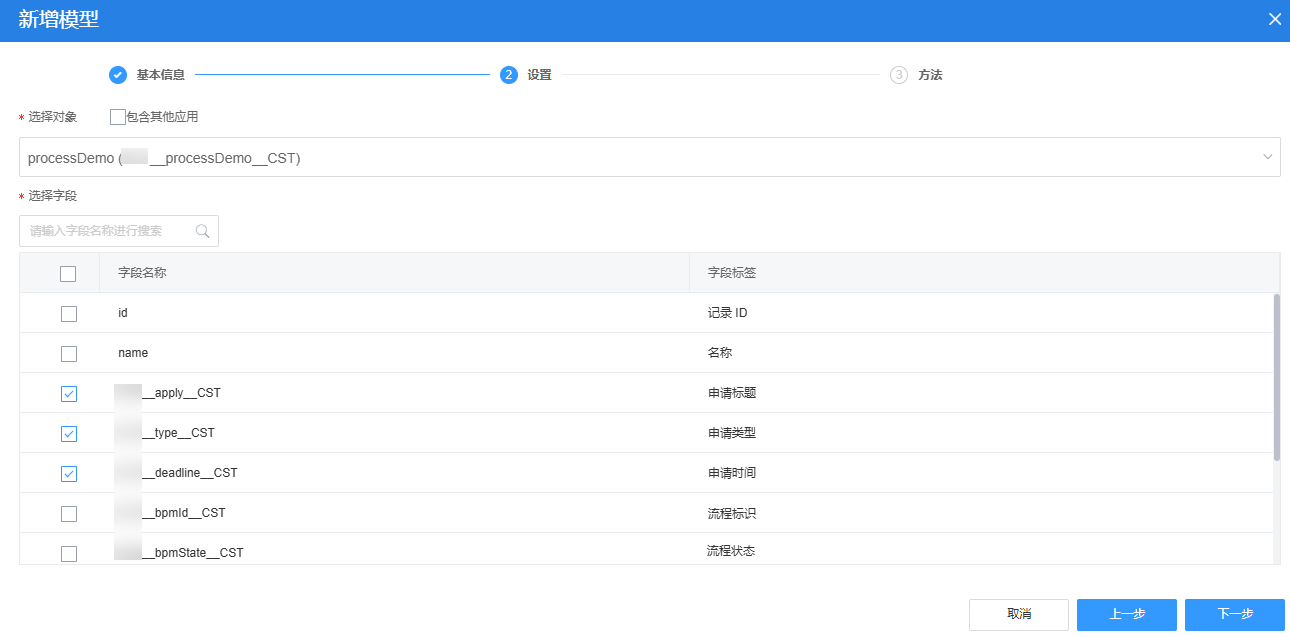Click the 上一步 button
The height and width of the screenshot is (637, 1290).
click(1127, 615)
